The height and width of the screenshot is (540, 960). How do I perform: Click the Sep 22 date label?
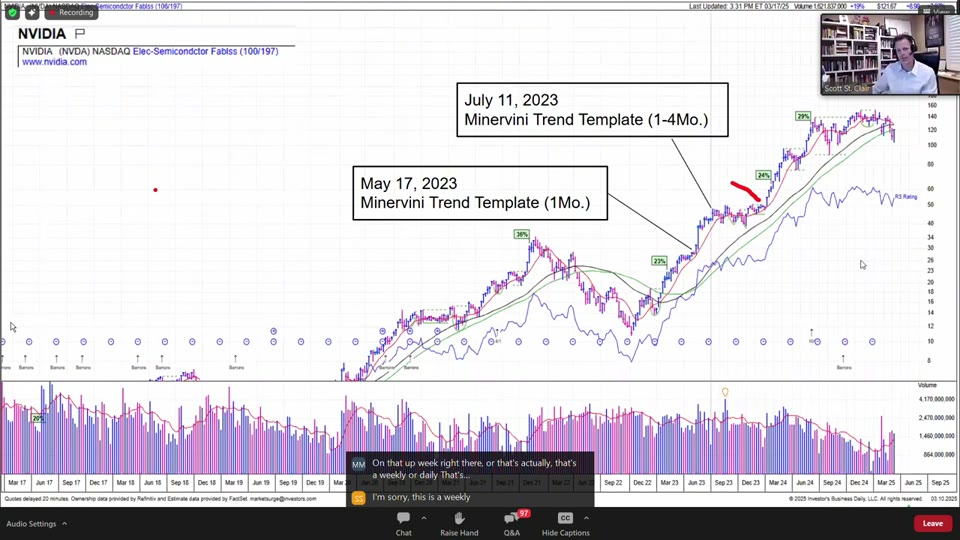point(613,482)
